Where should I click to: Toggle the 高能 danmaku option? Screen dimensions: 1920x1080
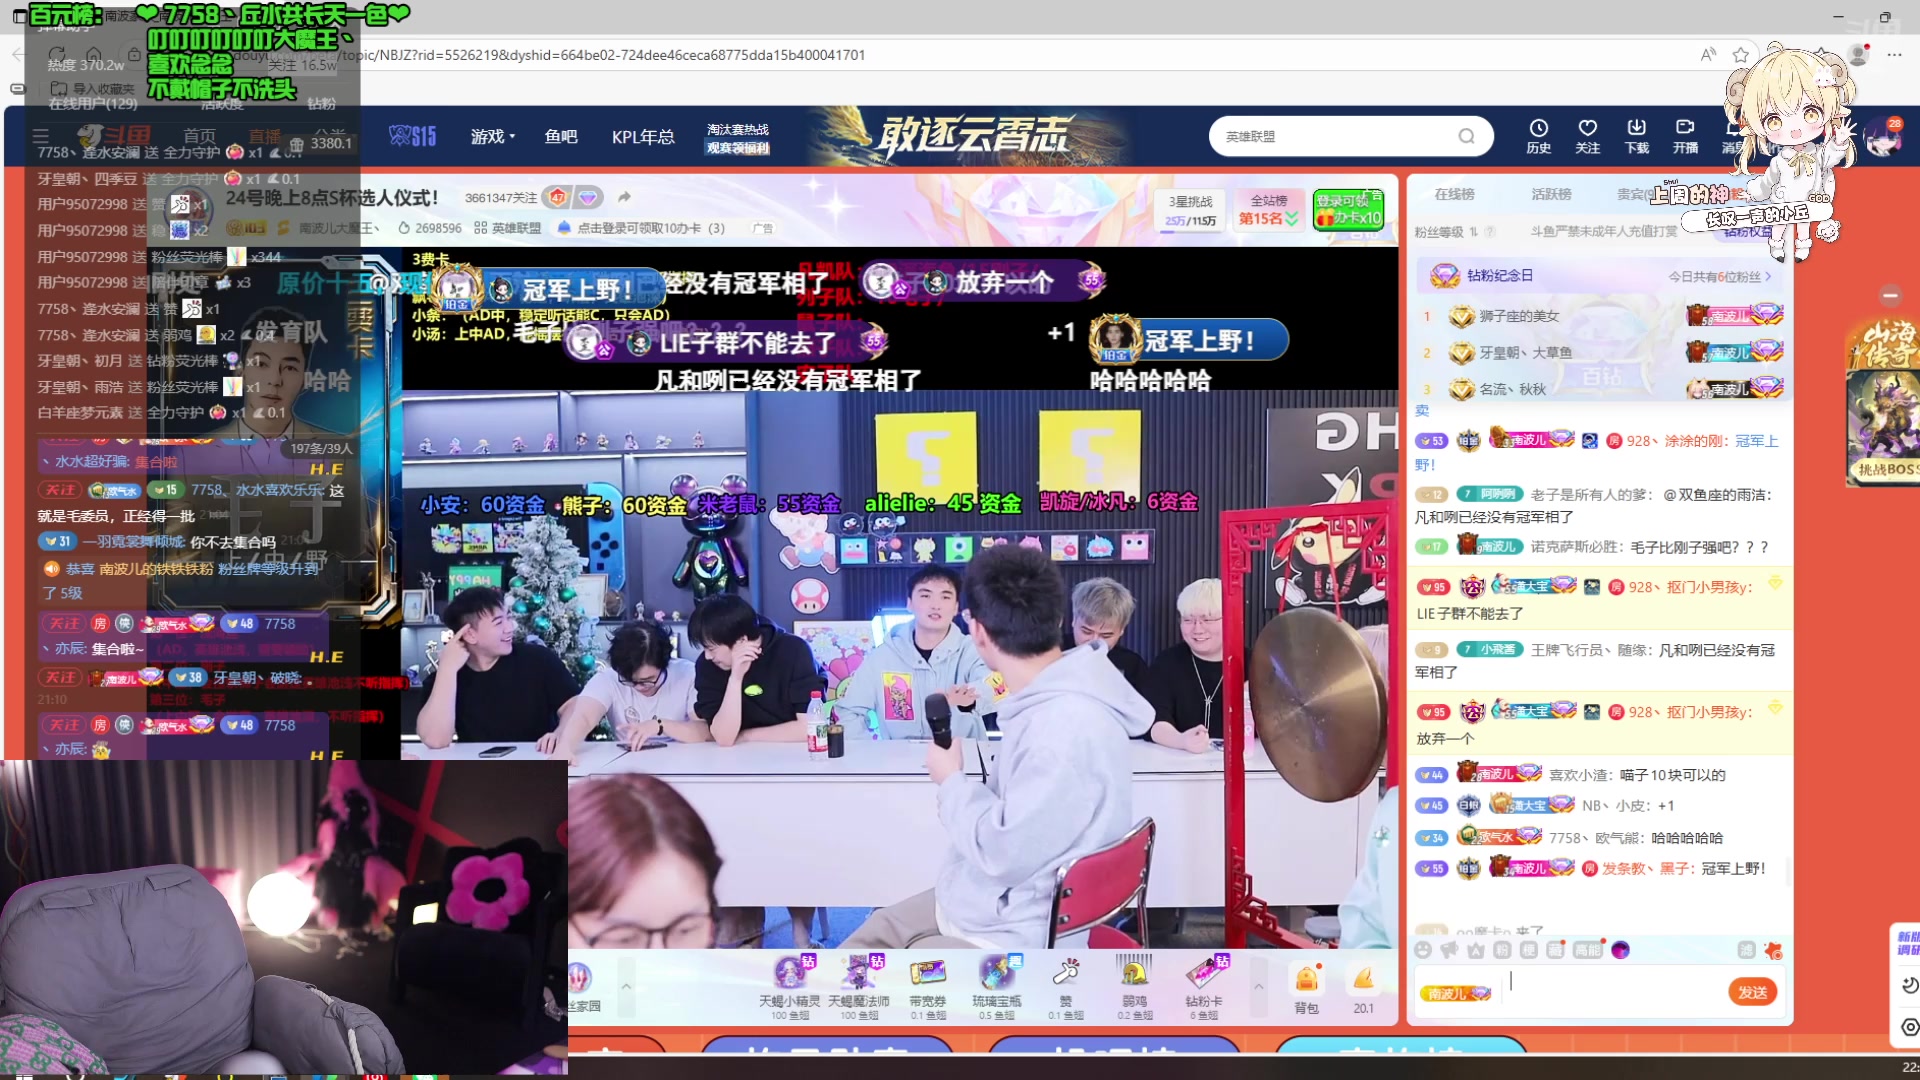point(1587,950)
